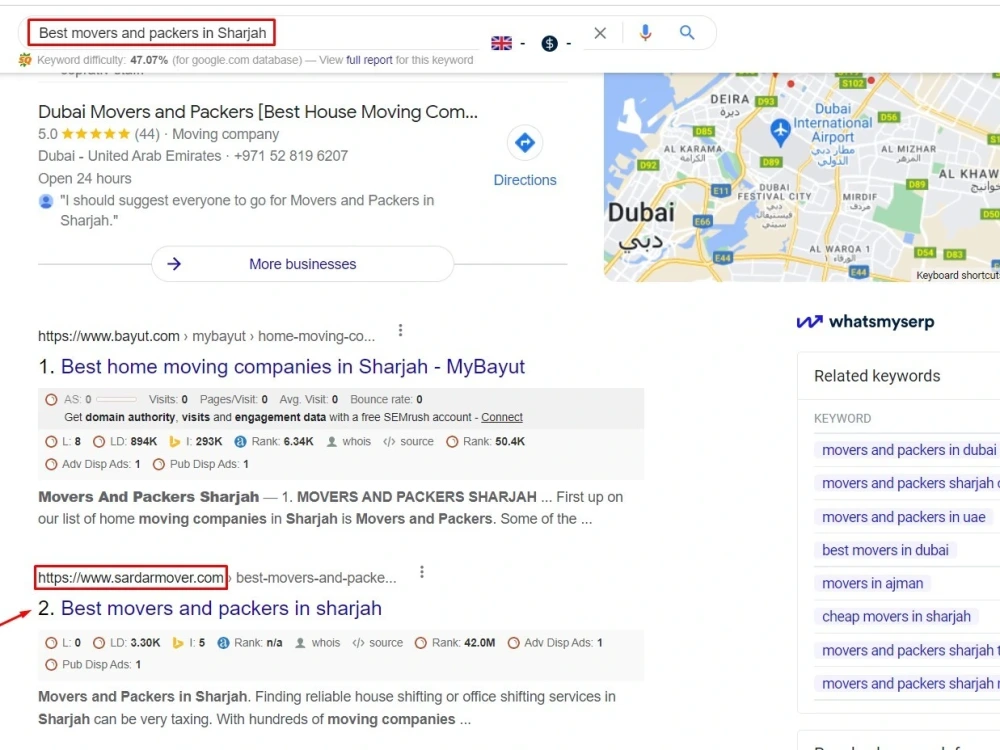Select related keyword best movers in dubai
This screenshot has width=1000, height=750.
885,550
